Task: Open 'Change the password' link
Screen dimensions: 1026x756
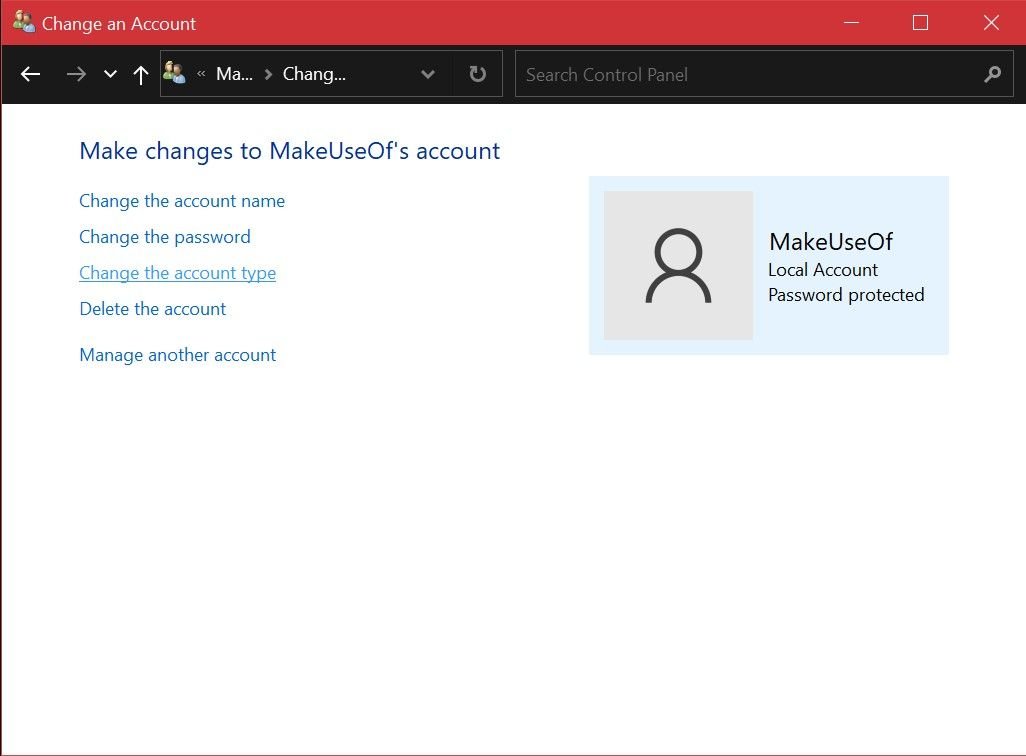Action: (x=165, y=237)
